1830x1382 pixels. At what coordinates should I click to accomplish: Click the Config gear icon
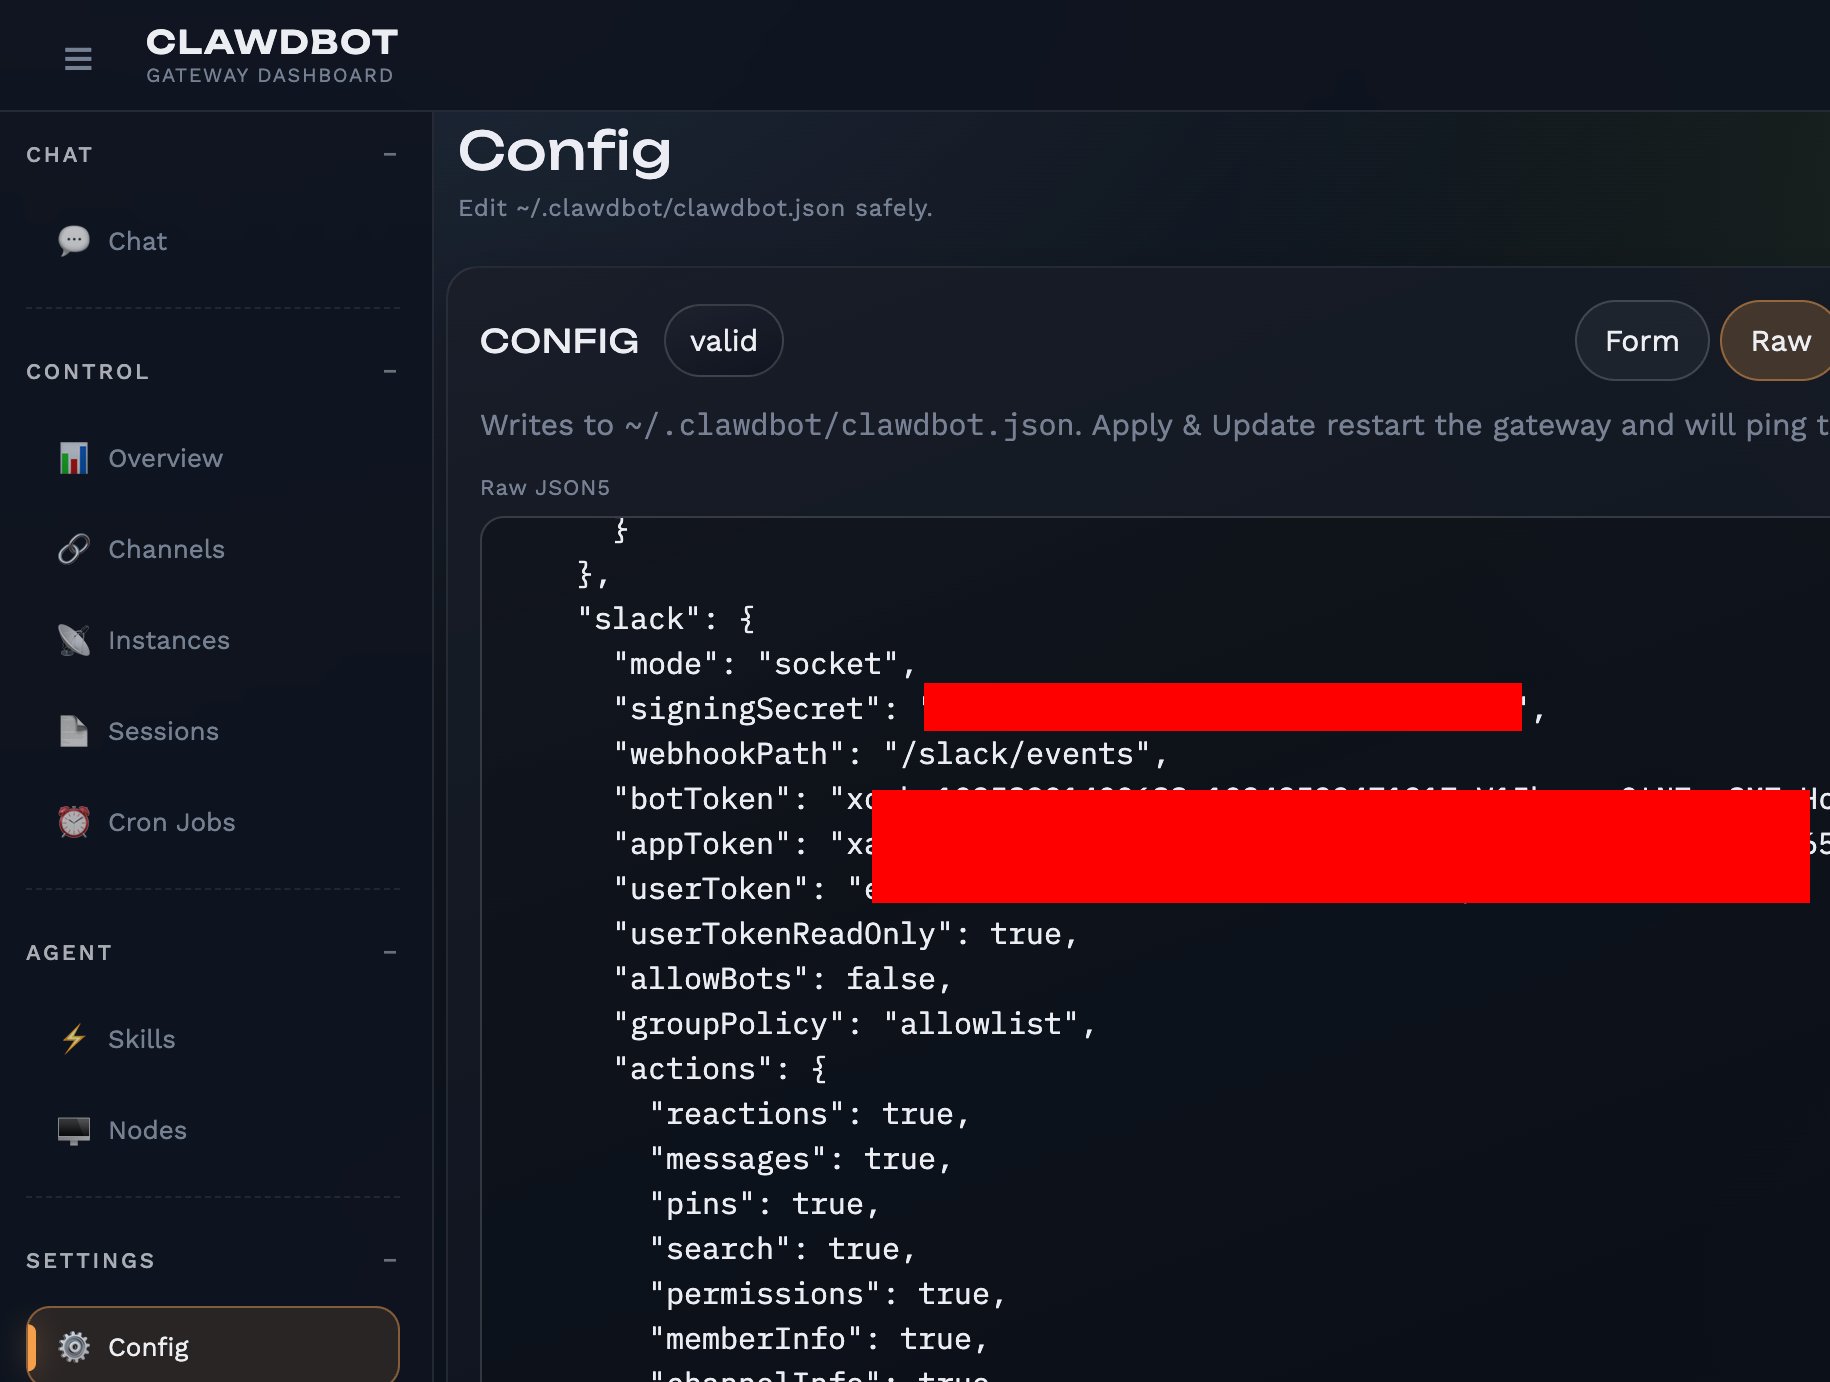coord(74,1347)
